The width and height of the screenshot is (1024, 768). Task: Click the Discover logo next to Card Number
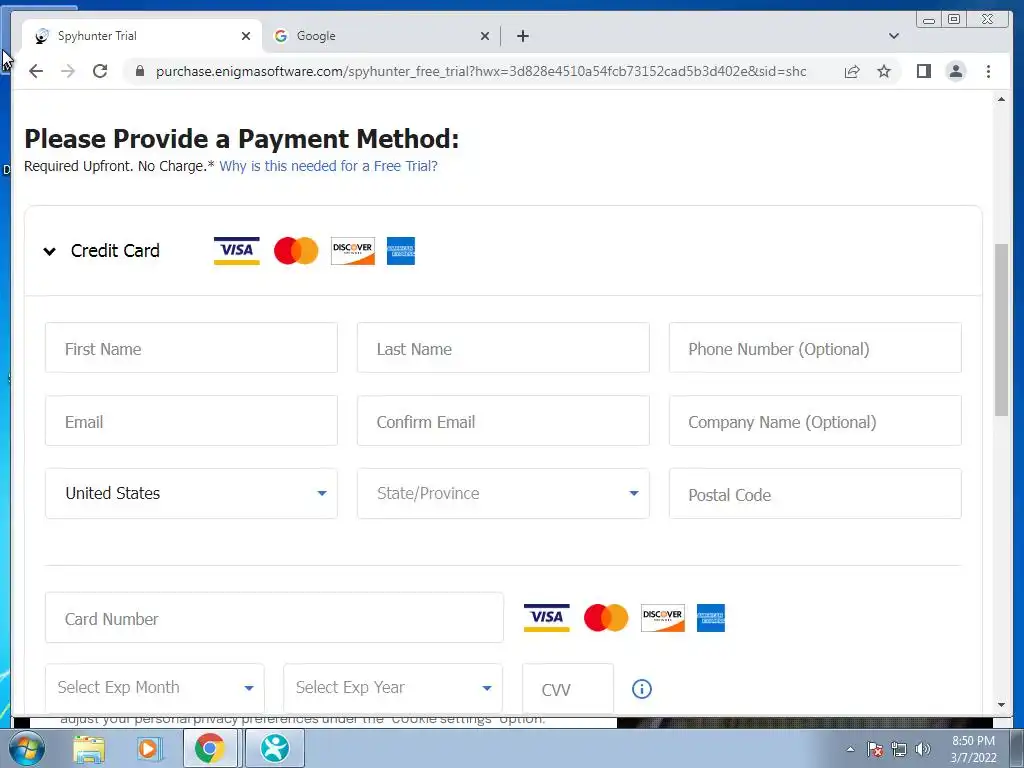663,618
